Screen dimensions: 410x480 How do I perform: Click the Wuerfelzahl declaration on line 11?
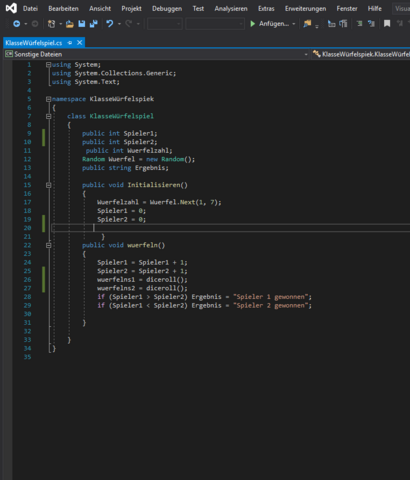pyautogui.click(x=148, y=151)
